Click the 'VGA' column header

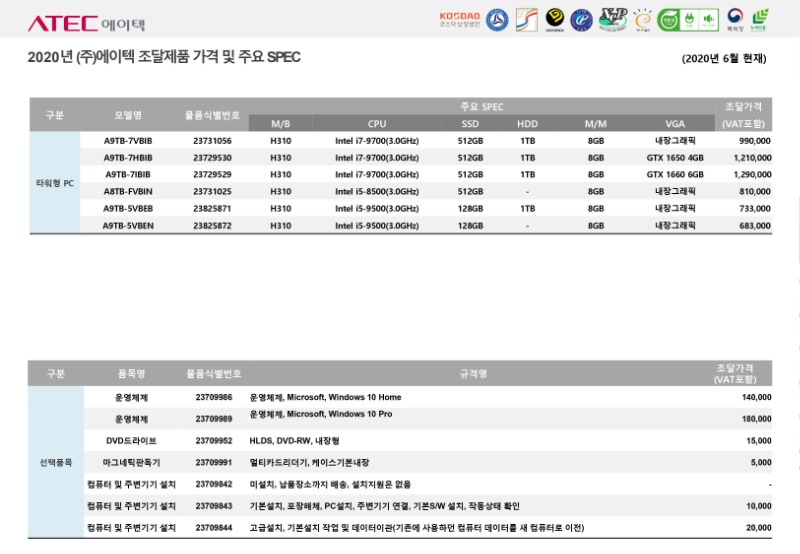[x=674, y=123]
